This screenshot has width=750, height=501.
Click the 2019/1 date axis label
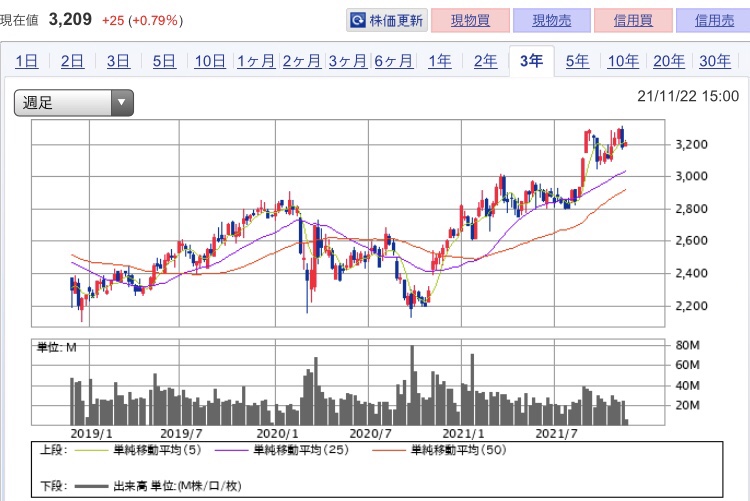[x=91, y=434]
